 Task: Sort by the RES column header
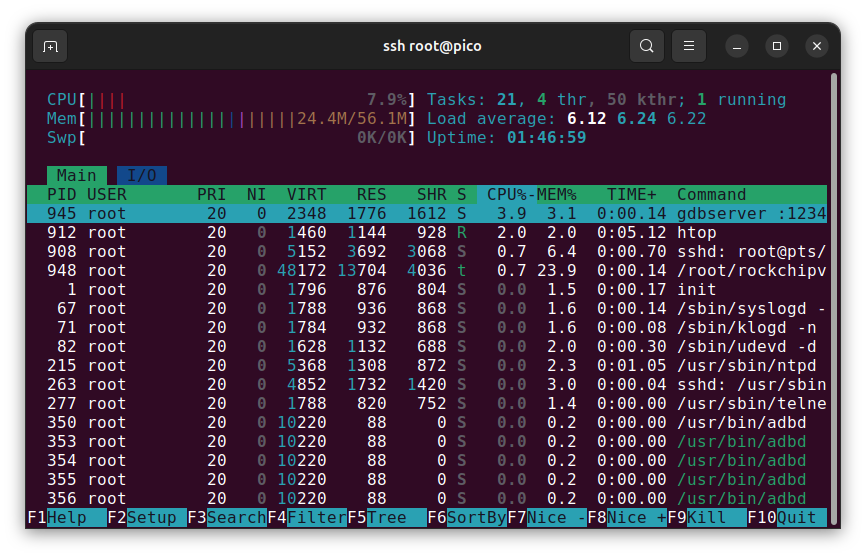click(371, 194)
